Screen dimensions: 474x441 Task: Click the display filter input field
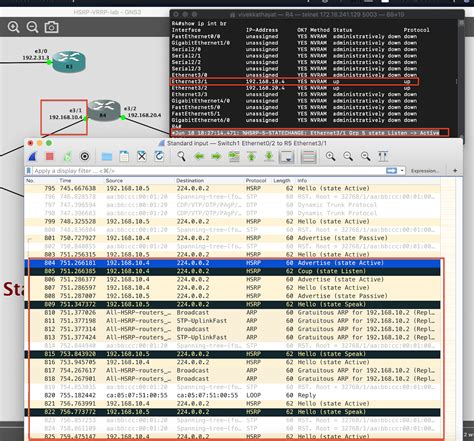(x=208, y=171)
